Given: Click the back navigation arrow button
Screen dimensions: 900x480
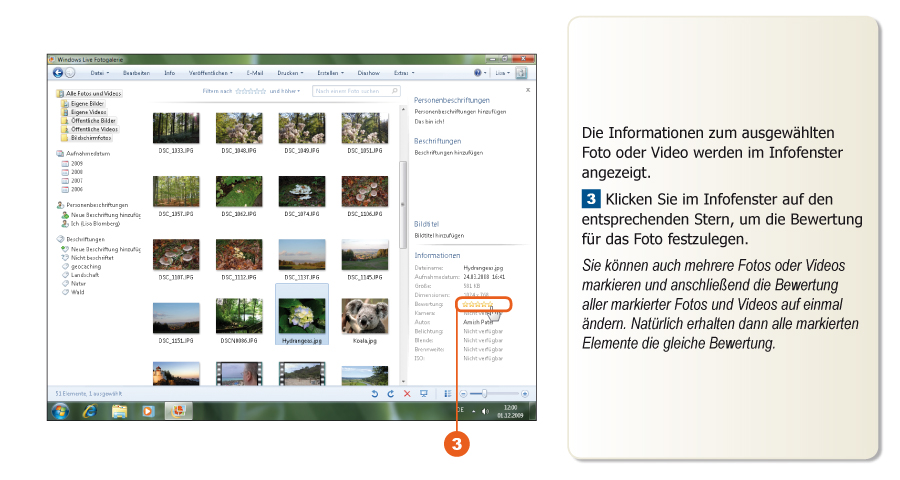Looking at the screenshot, I should tap(58, 73).
